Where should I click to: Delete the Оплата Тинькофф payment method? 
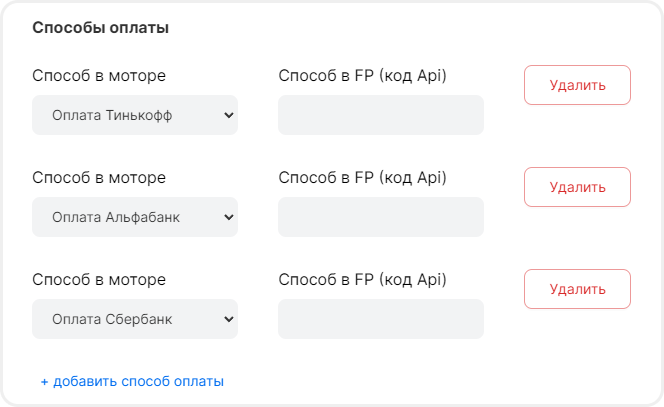click(577, 85)
